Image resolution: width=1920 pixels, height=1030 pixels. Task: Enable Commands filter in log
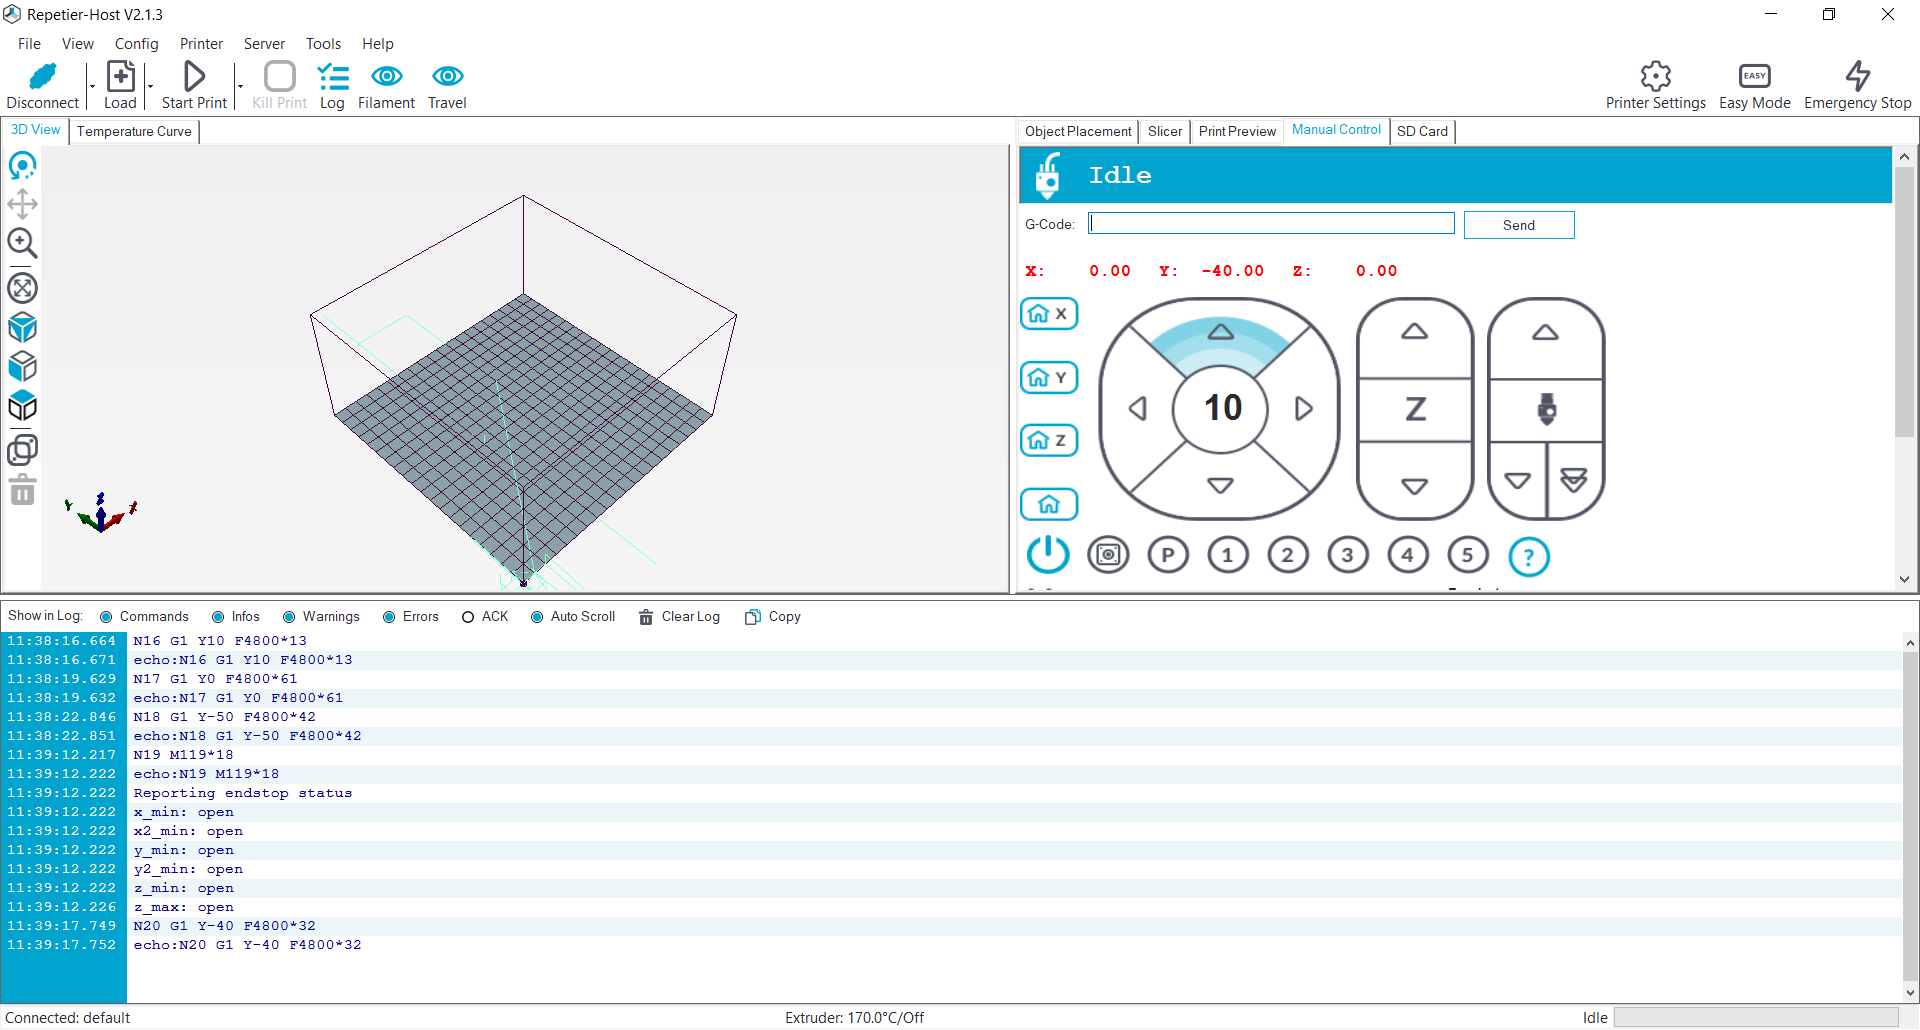click(x=107, y=616)
